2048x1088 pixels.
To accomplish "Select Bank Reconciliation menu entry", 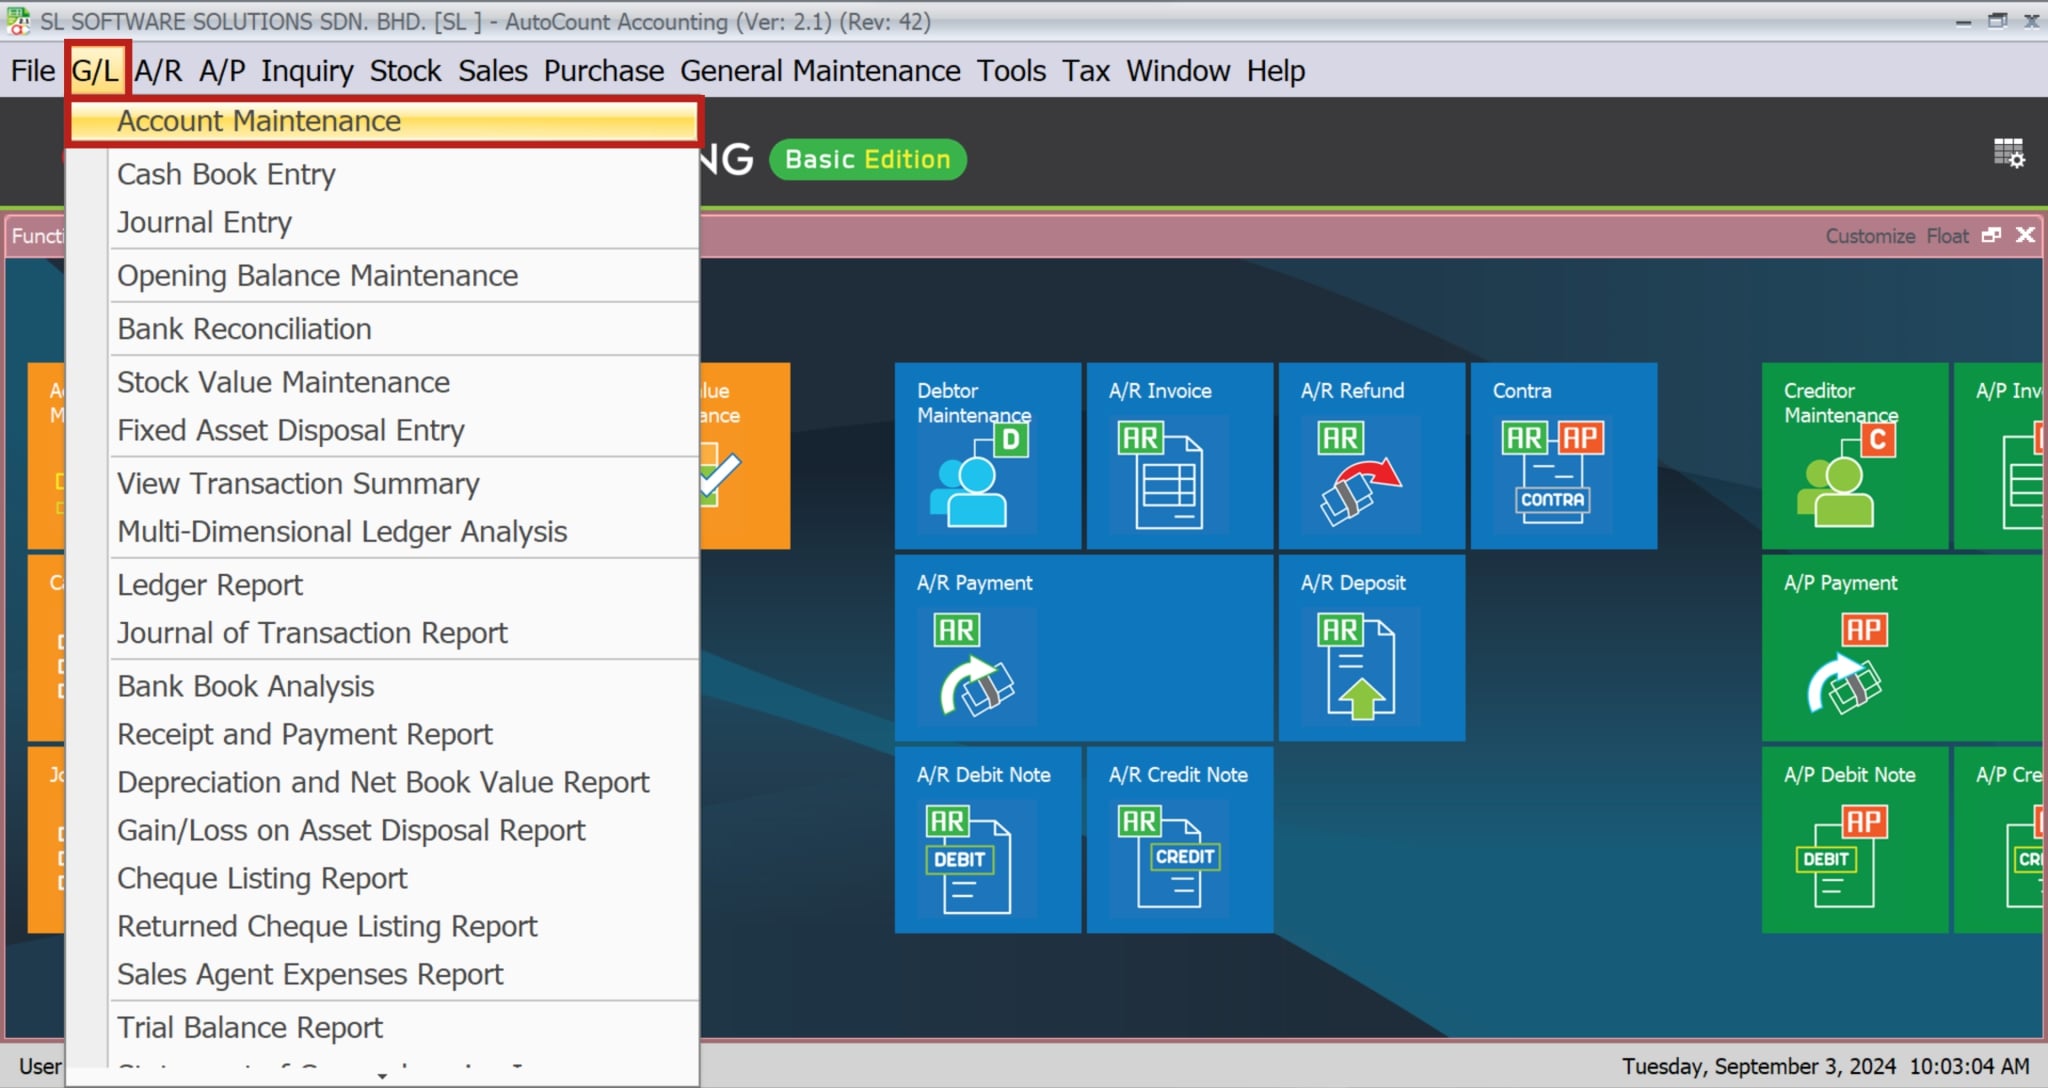I will point(244,329).
